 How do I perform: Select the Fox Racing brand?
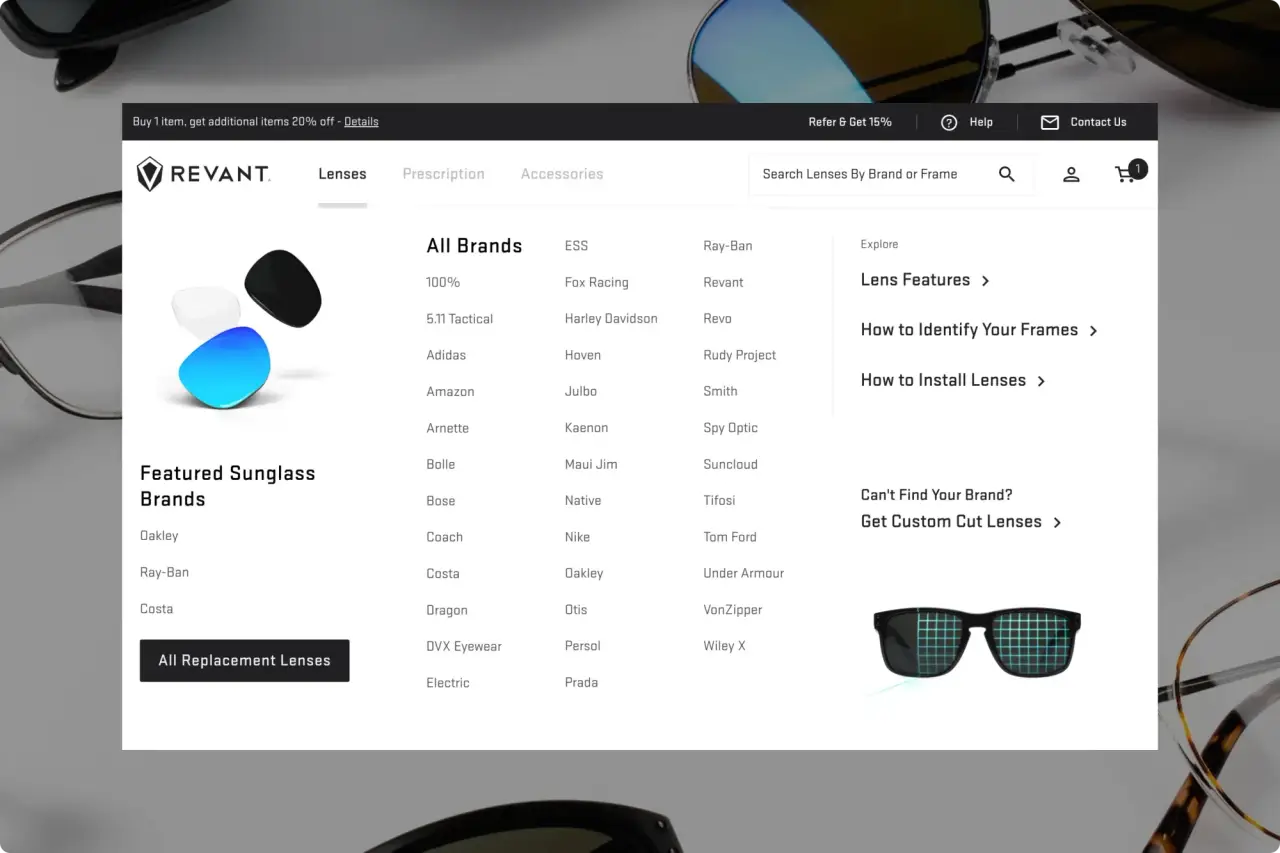click(596, 282)
